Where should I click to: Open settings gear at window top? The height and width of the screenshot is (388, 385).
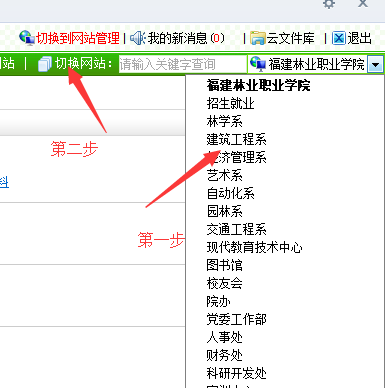329,4
